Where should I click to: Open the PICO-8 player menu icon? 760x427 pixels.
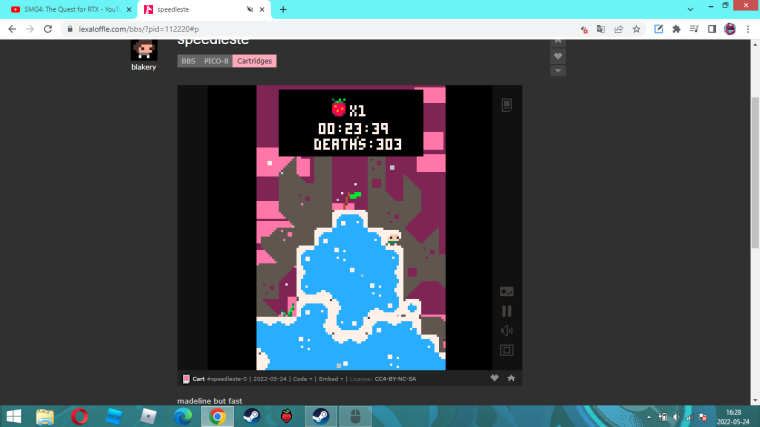pyautogui.click(x=507, y=105)
